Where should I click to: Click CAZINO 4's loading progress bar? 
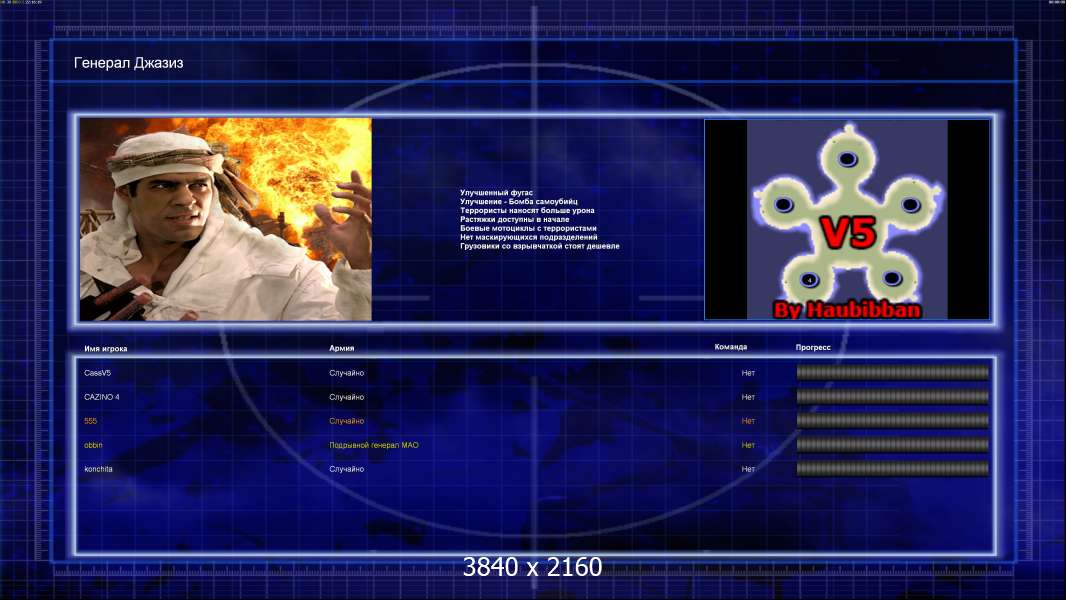[893, 396]
